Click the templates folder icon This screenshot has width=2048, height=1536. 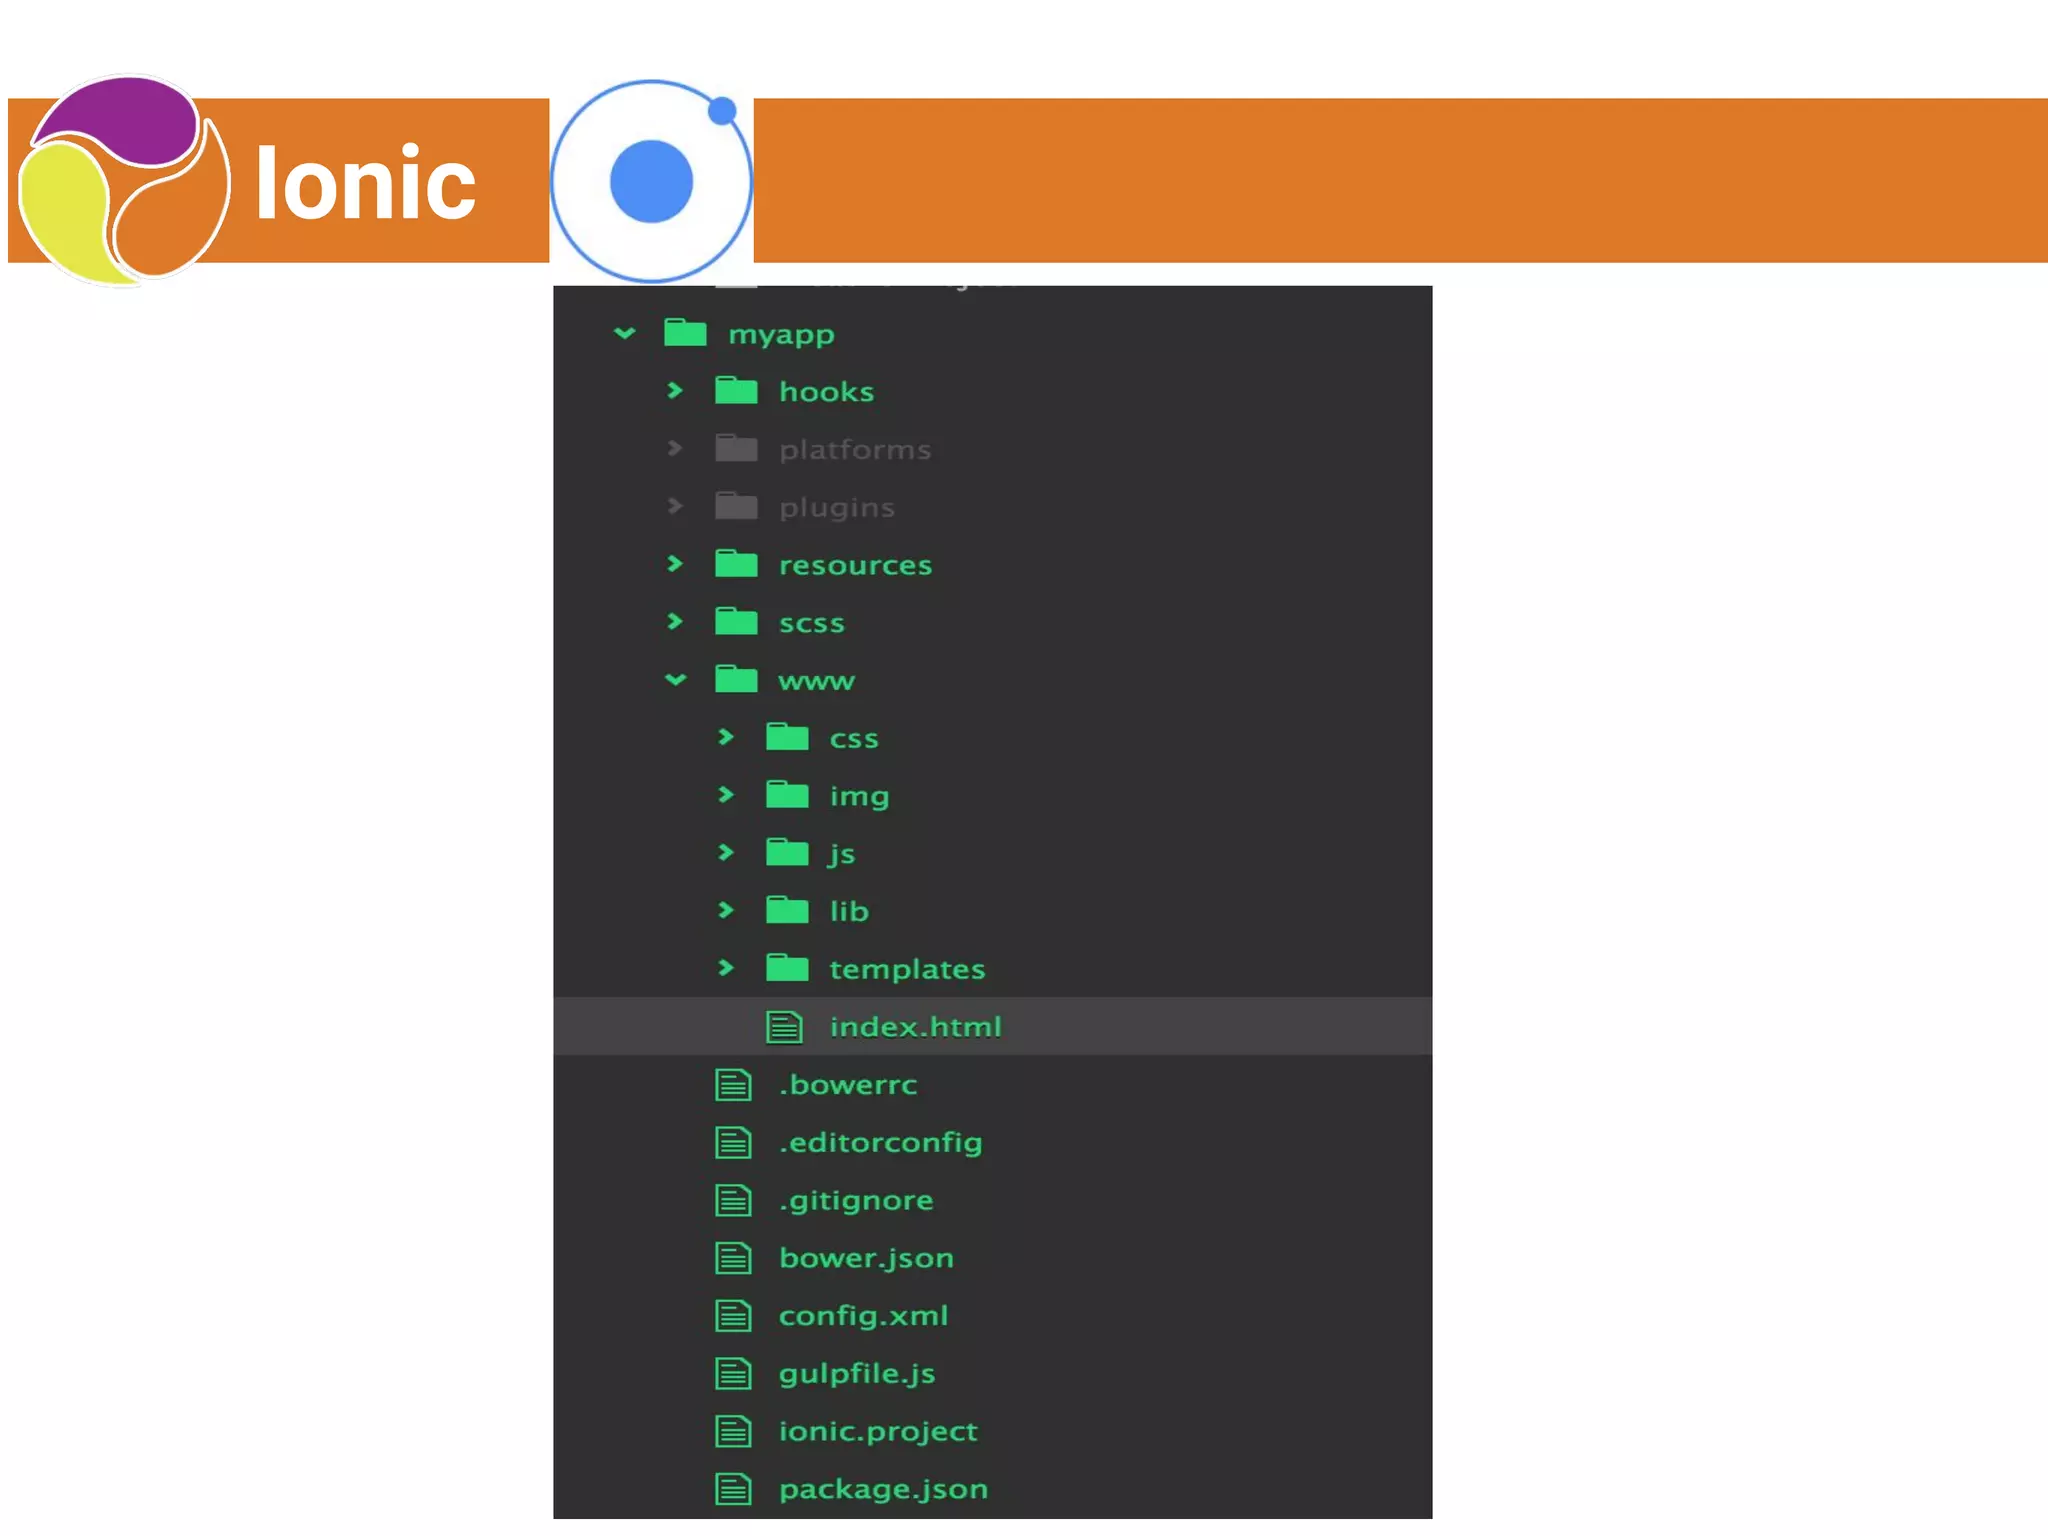click(788, 968)
